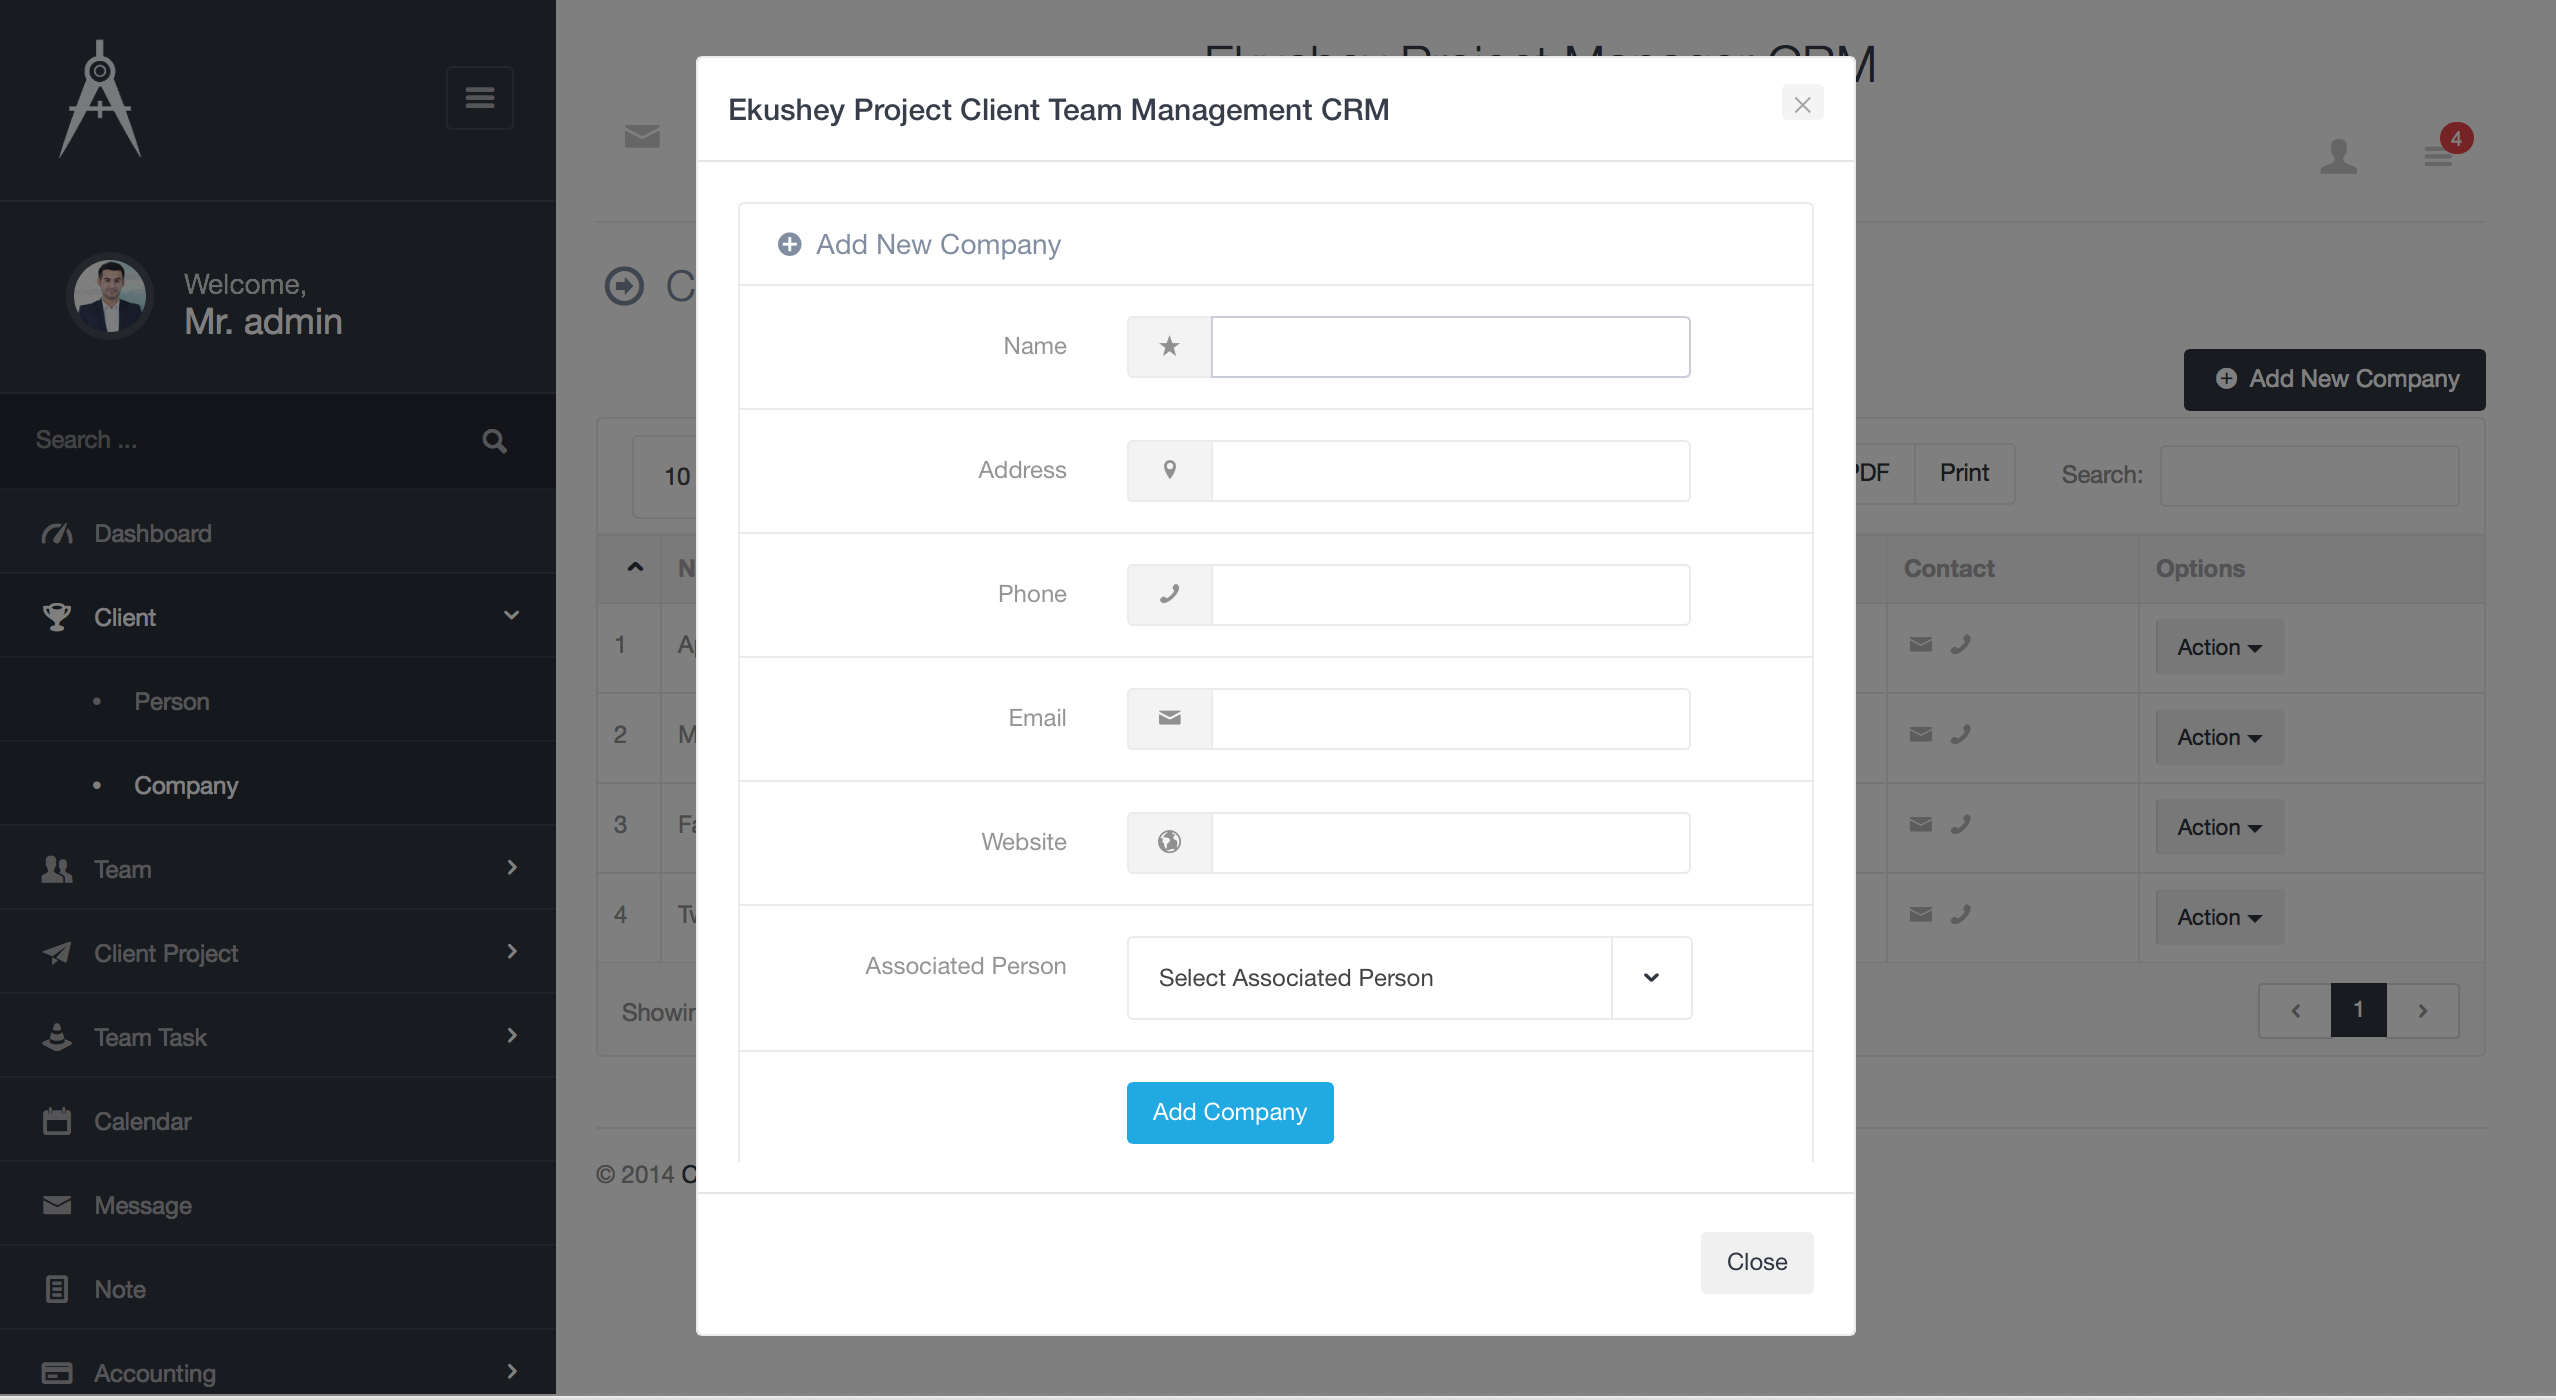
Task: Click the mail icon in second table row
Action: pyautogui.click(x=1920, y=735)
